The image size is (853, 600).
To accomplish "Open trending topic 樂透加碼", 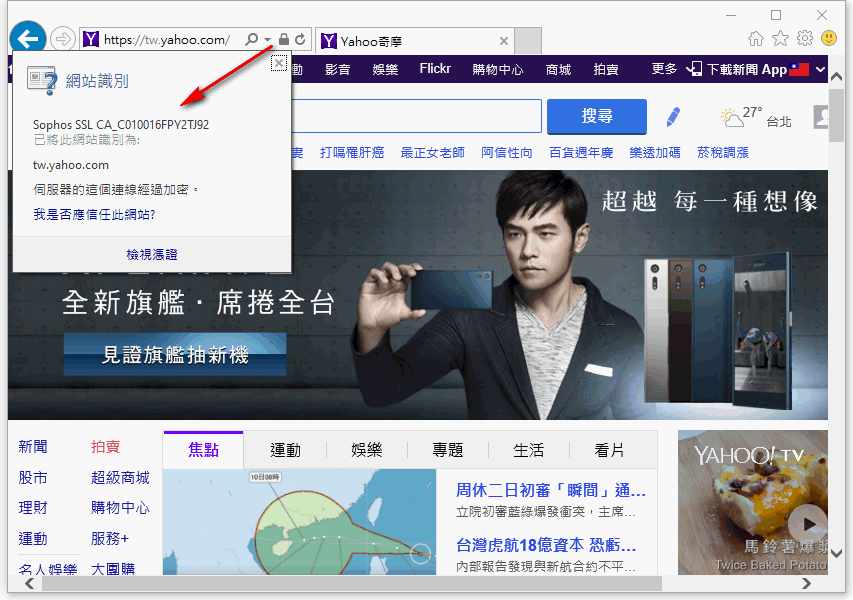I will (655, 152).
